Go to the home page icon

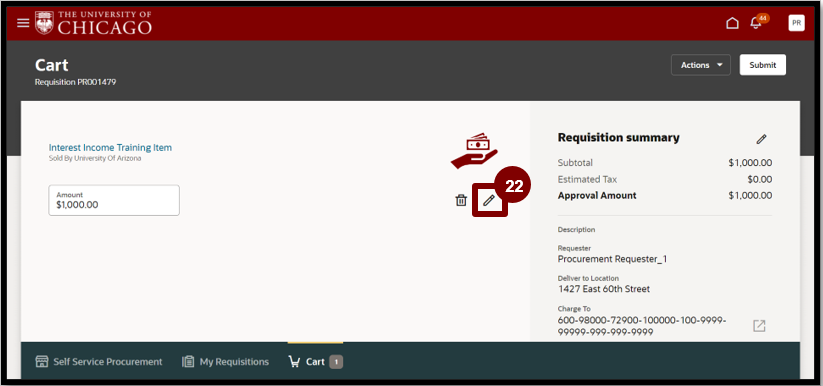(x=732, y=23)
